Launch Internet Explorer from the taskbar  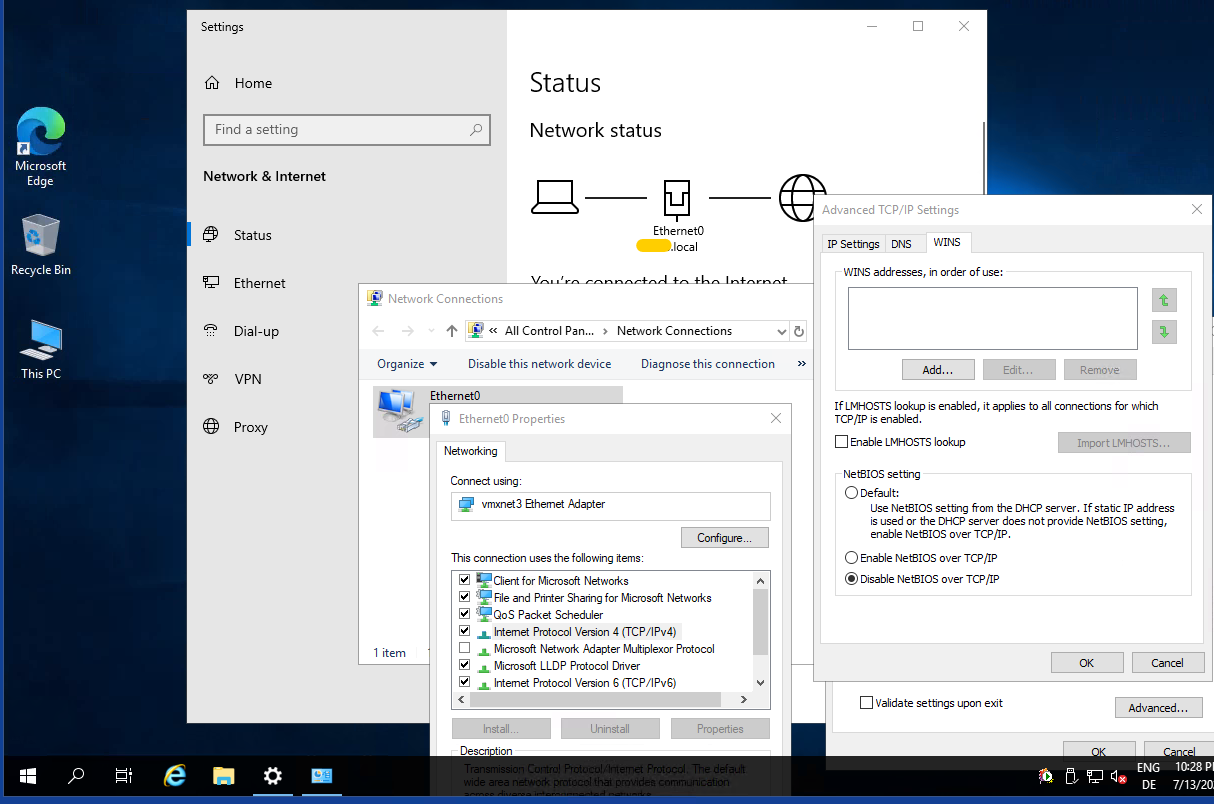[175, 775]
